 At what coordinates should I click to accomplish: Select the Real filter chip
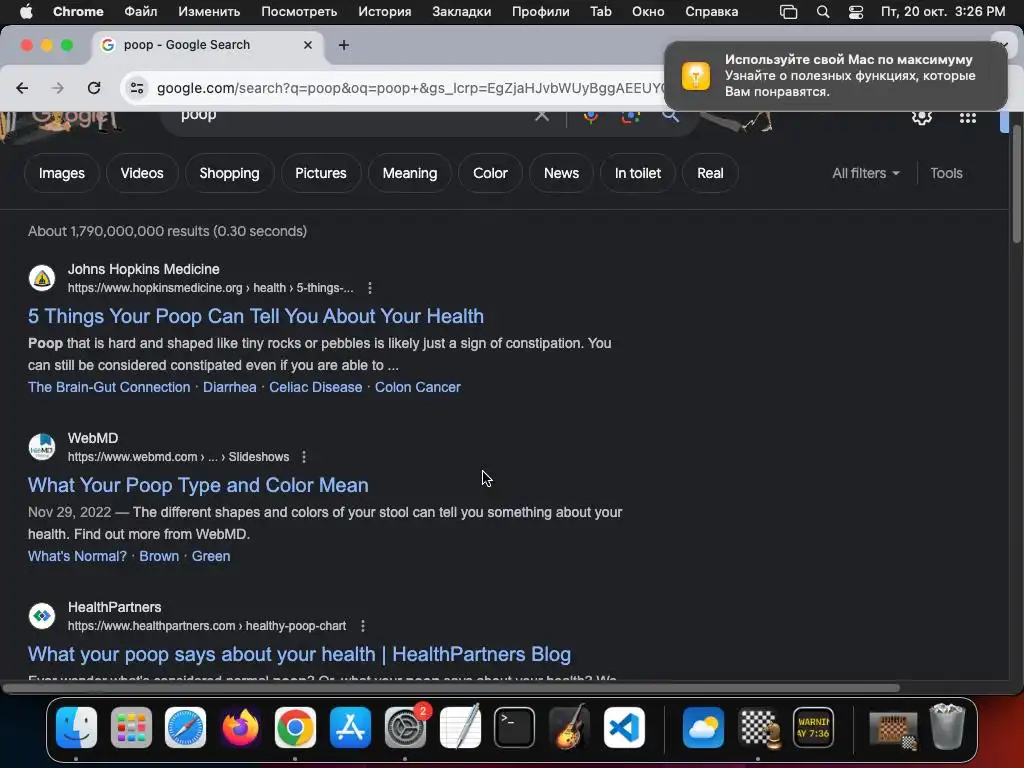tap(710, 174)
